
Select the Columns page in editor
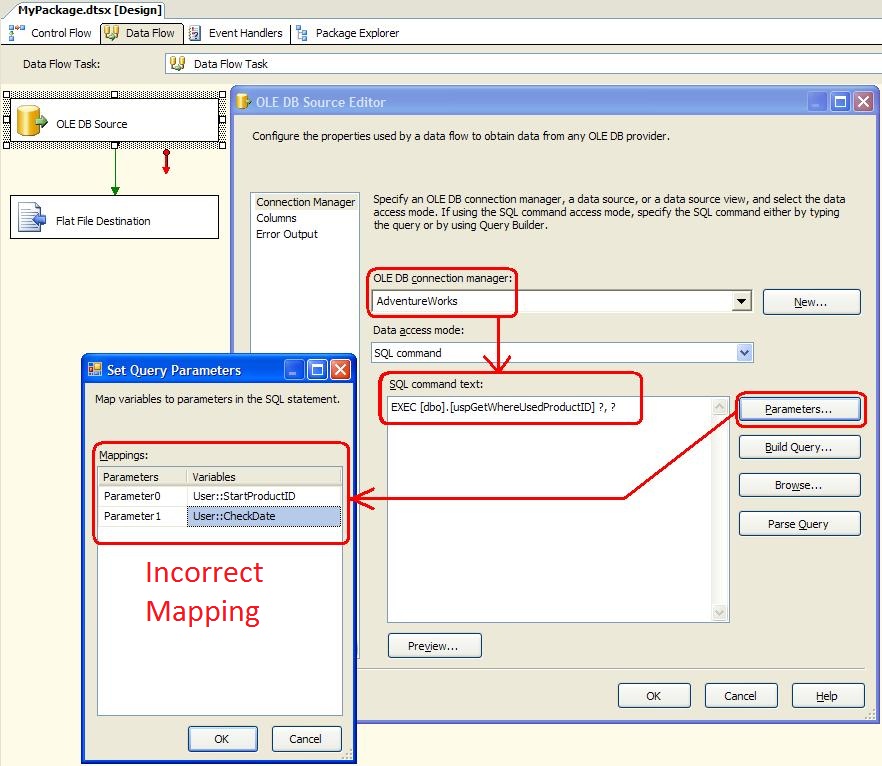(276, 218)
